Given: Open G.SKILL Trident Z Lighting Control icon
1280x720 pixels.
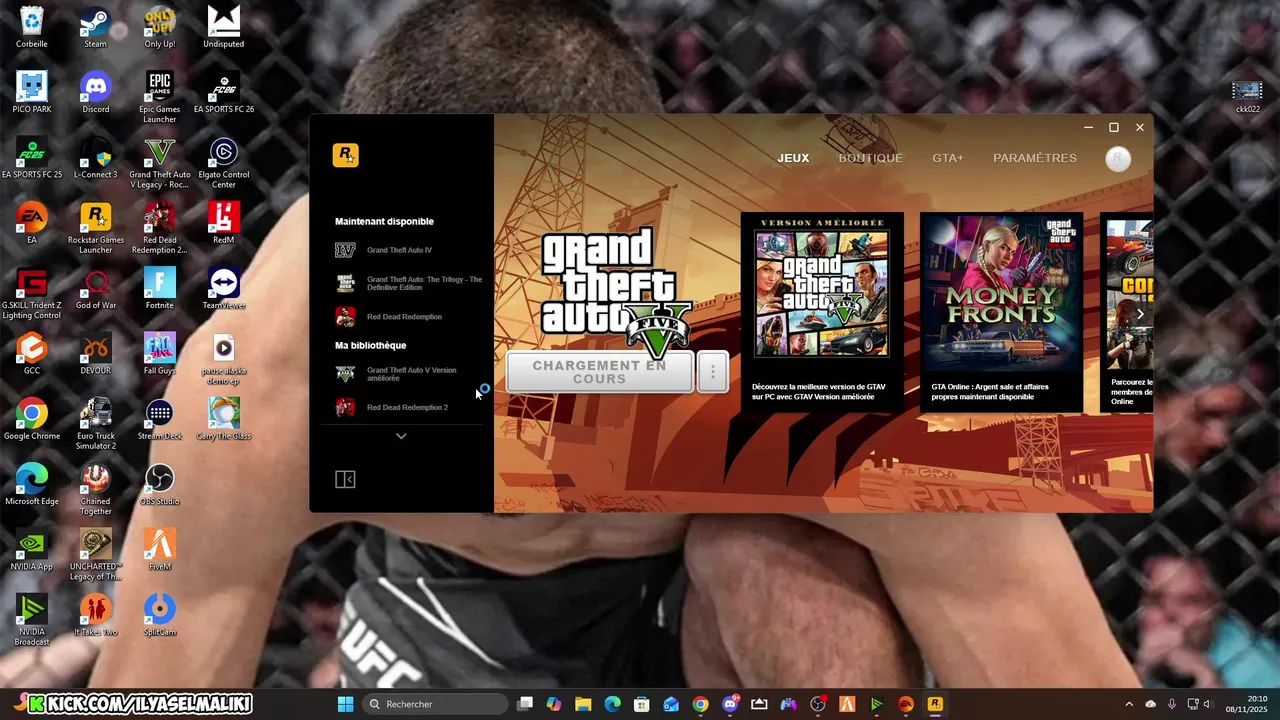Looking at the screenshot, I should pyautogui.click(x=32, y=293).
